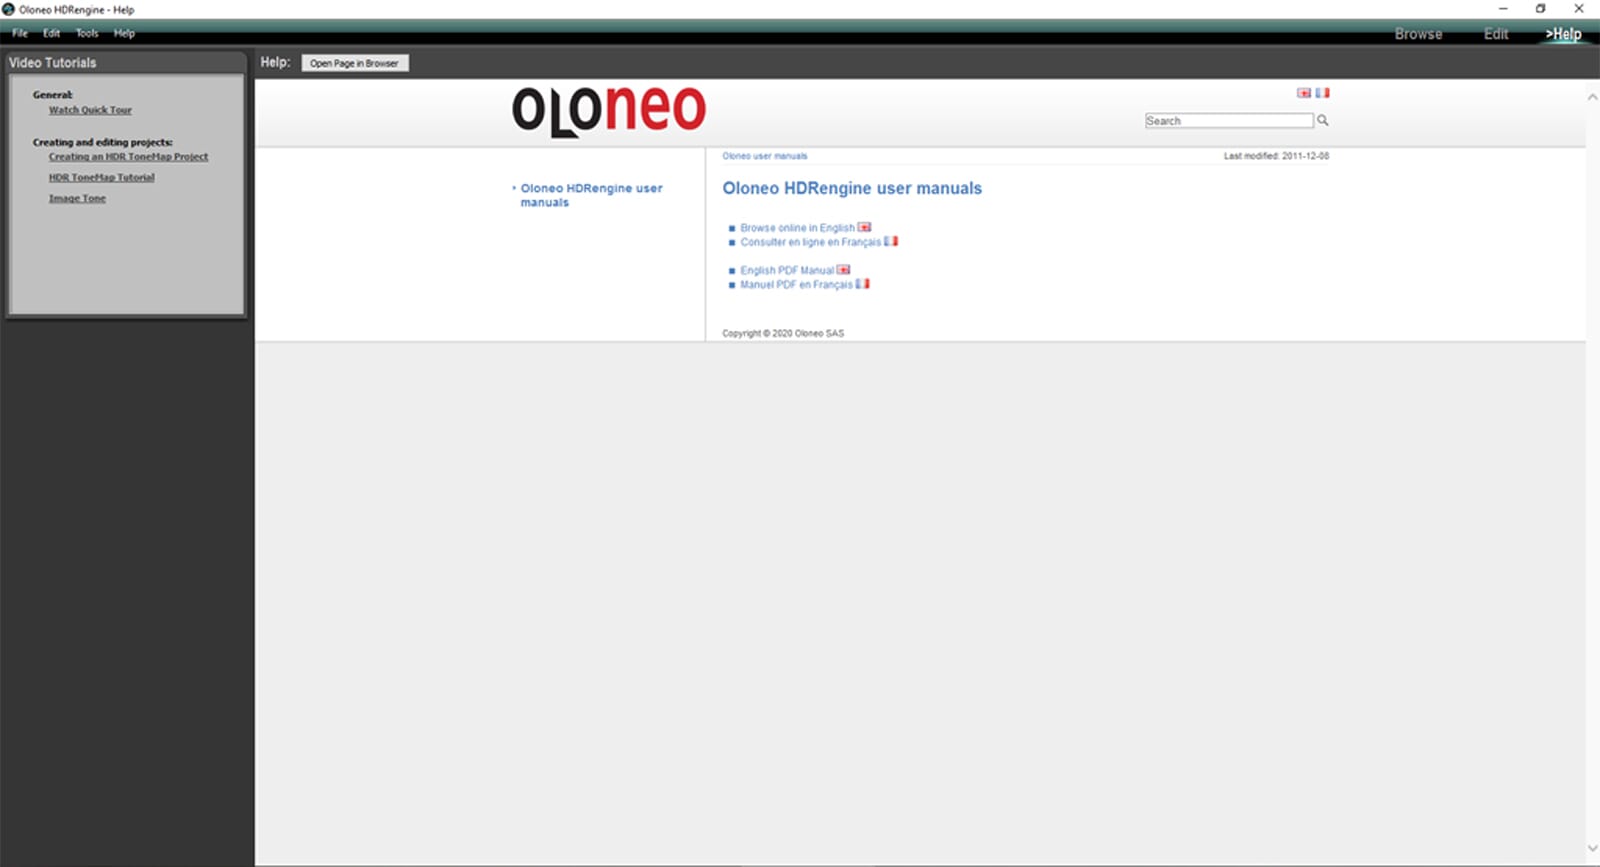Screen dimensions: 1600x867
Task: Open the File menu
Action: pyautogui.click(x=20, y=33)
